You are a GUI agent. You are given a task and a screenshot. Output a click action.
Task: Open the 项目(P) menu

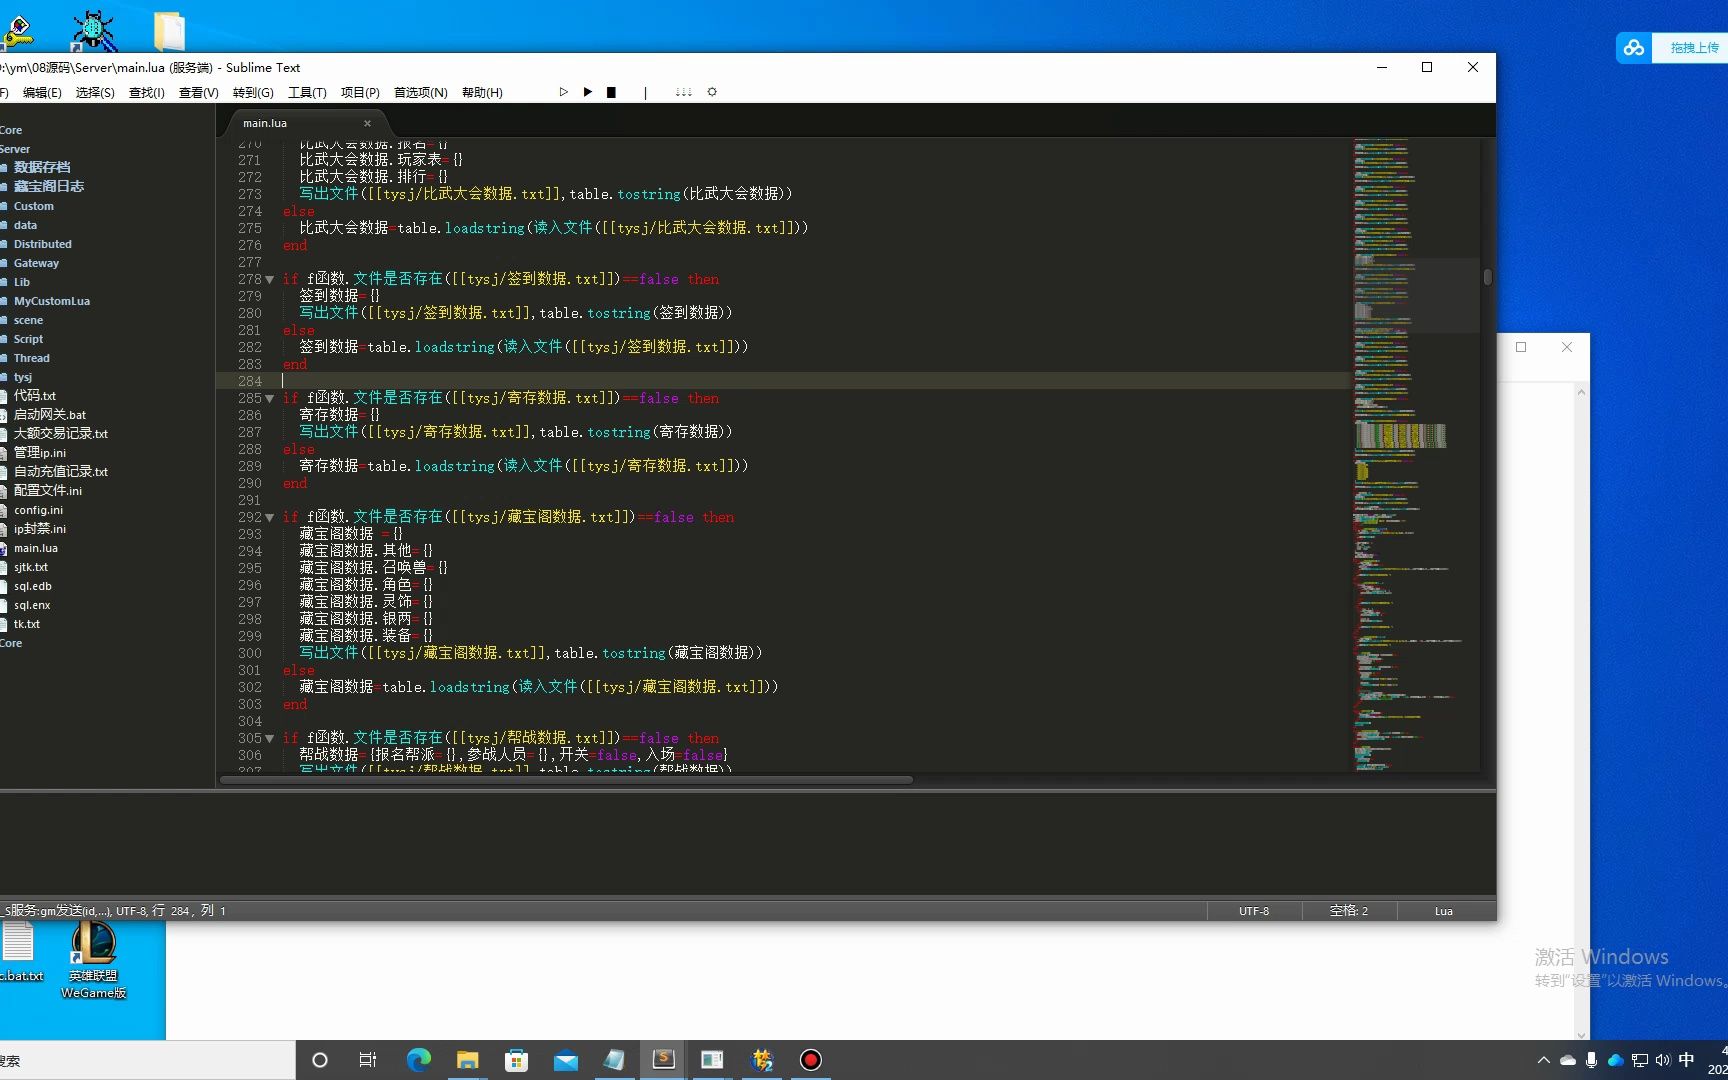pos(360,92)
